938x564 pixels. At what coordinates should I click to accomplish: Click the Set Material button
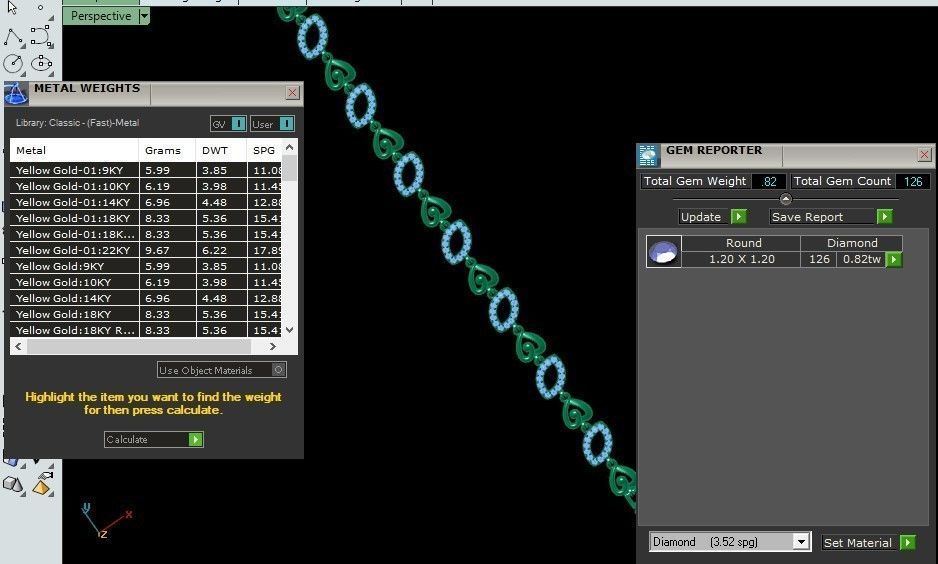click(869, 542)
